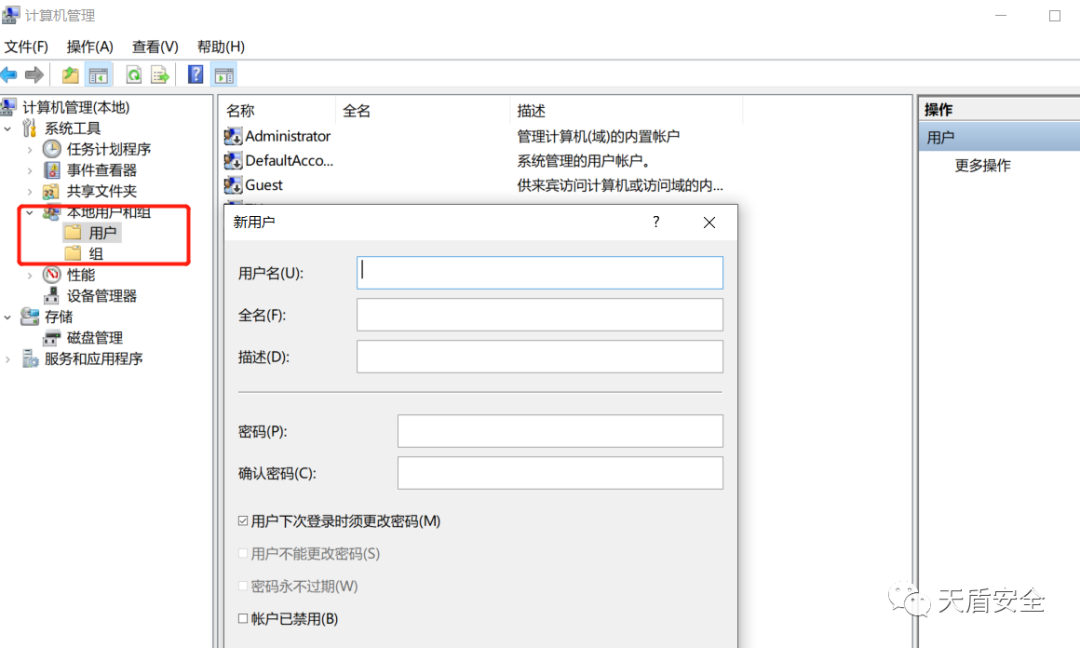1080x648 pixels.
Task: Close the 新用户 dialog
Action: point(709,222)
